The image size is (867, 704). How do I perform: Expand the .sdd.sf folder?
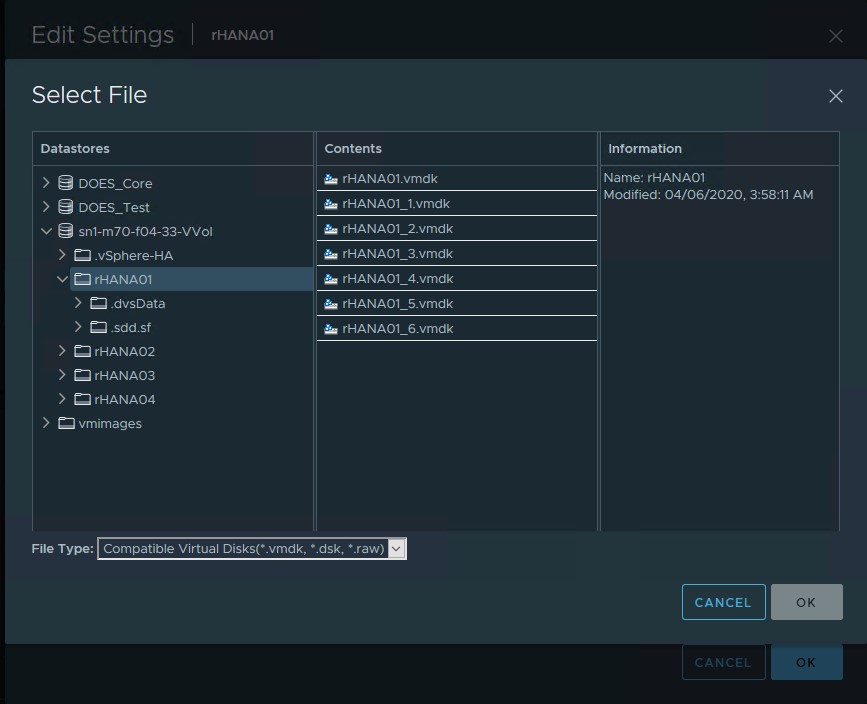coord(79,327)
